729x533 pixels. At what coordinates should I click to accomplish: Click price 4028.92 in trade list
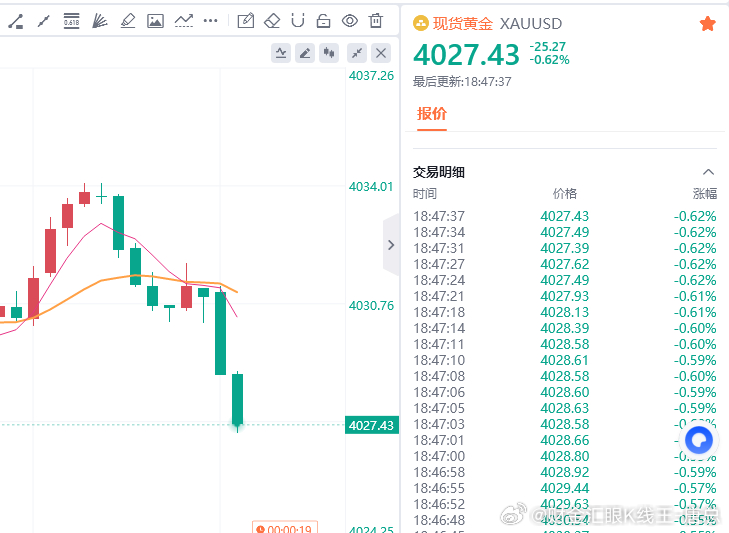coord(565,472)
